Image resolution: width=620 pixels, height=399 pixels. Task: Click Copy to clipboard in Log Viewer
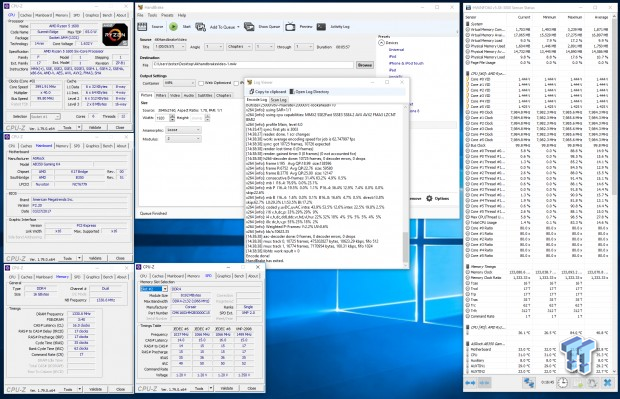(267, 92)
